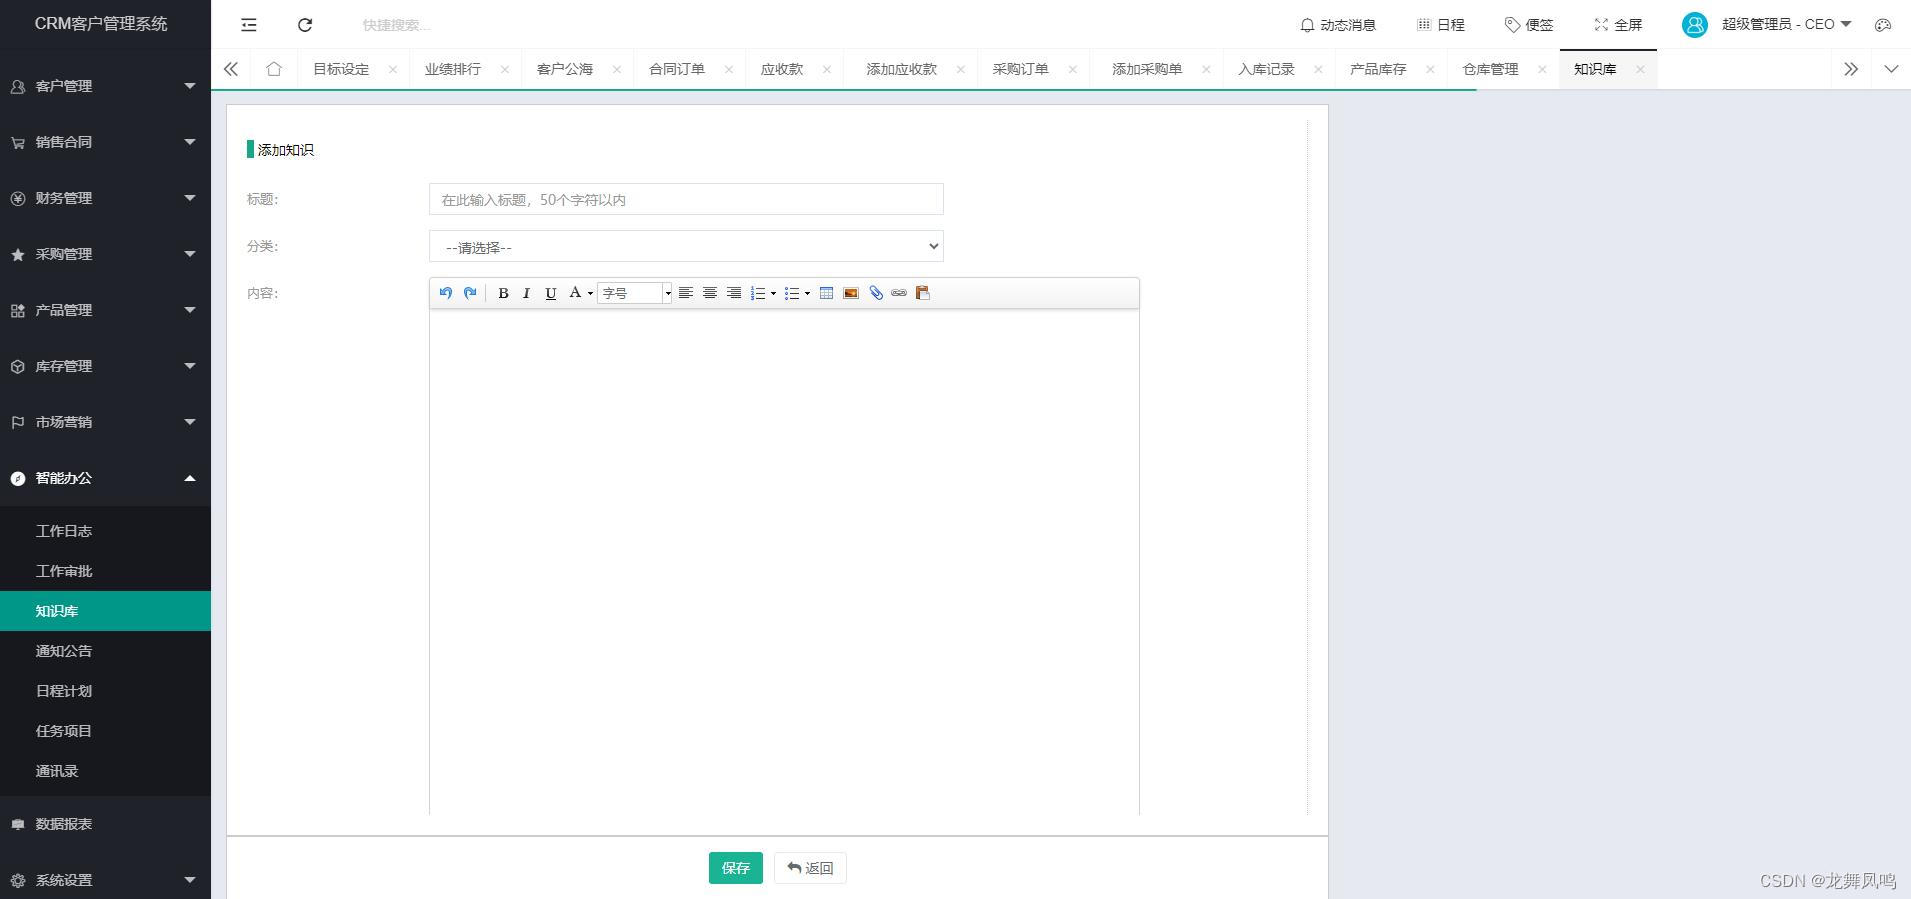Viewport: 1911px width, 899px height.
Task: Close the 仓库管理 tab
Action: pos(1542,69)
